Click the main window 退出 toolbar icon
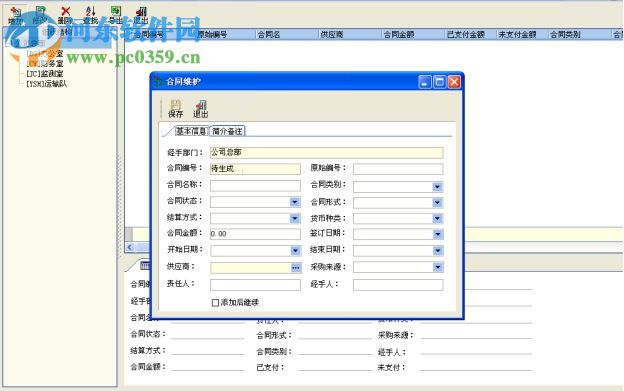 click(140, 15)
